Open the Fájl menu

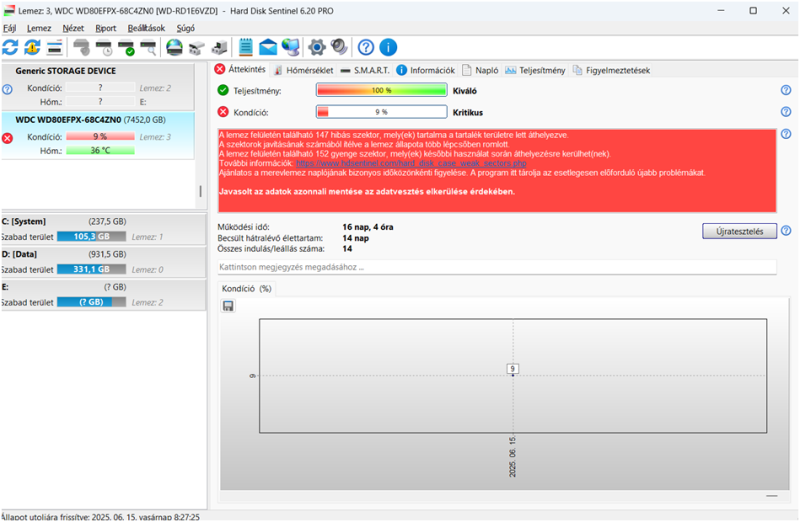pyautogui.click(x=10, y=28)
